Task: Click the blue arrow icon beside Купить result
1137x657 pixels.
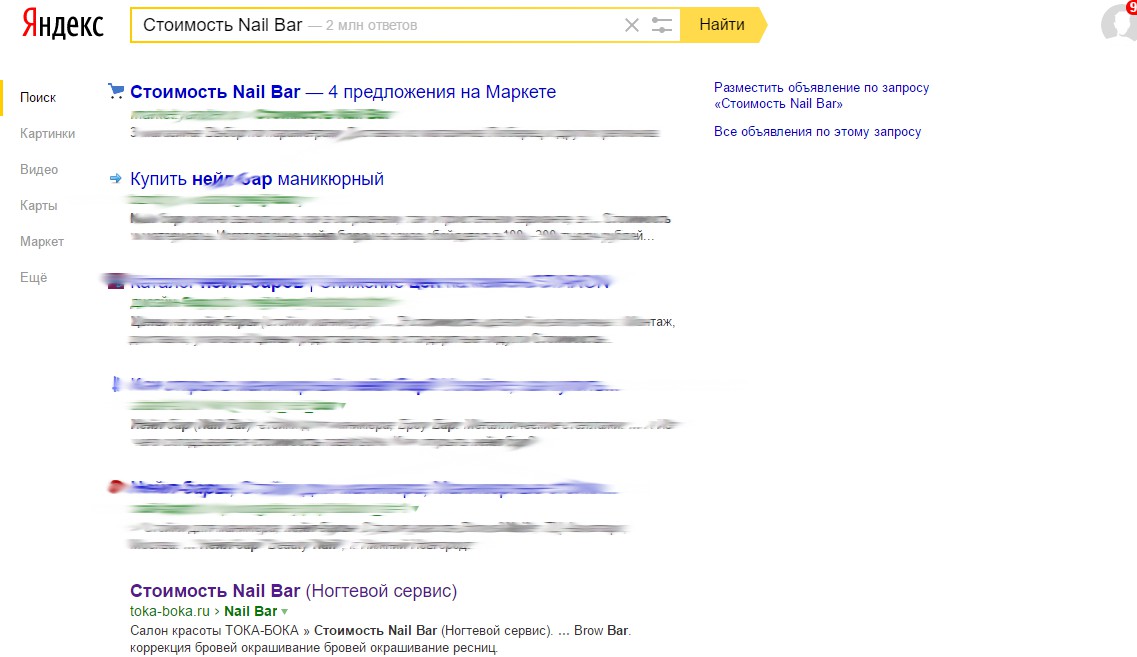Action: [115, 178]
